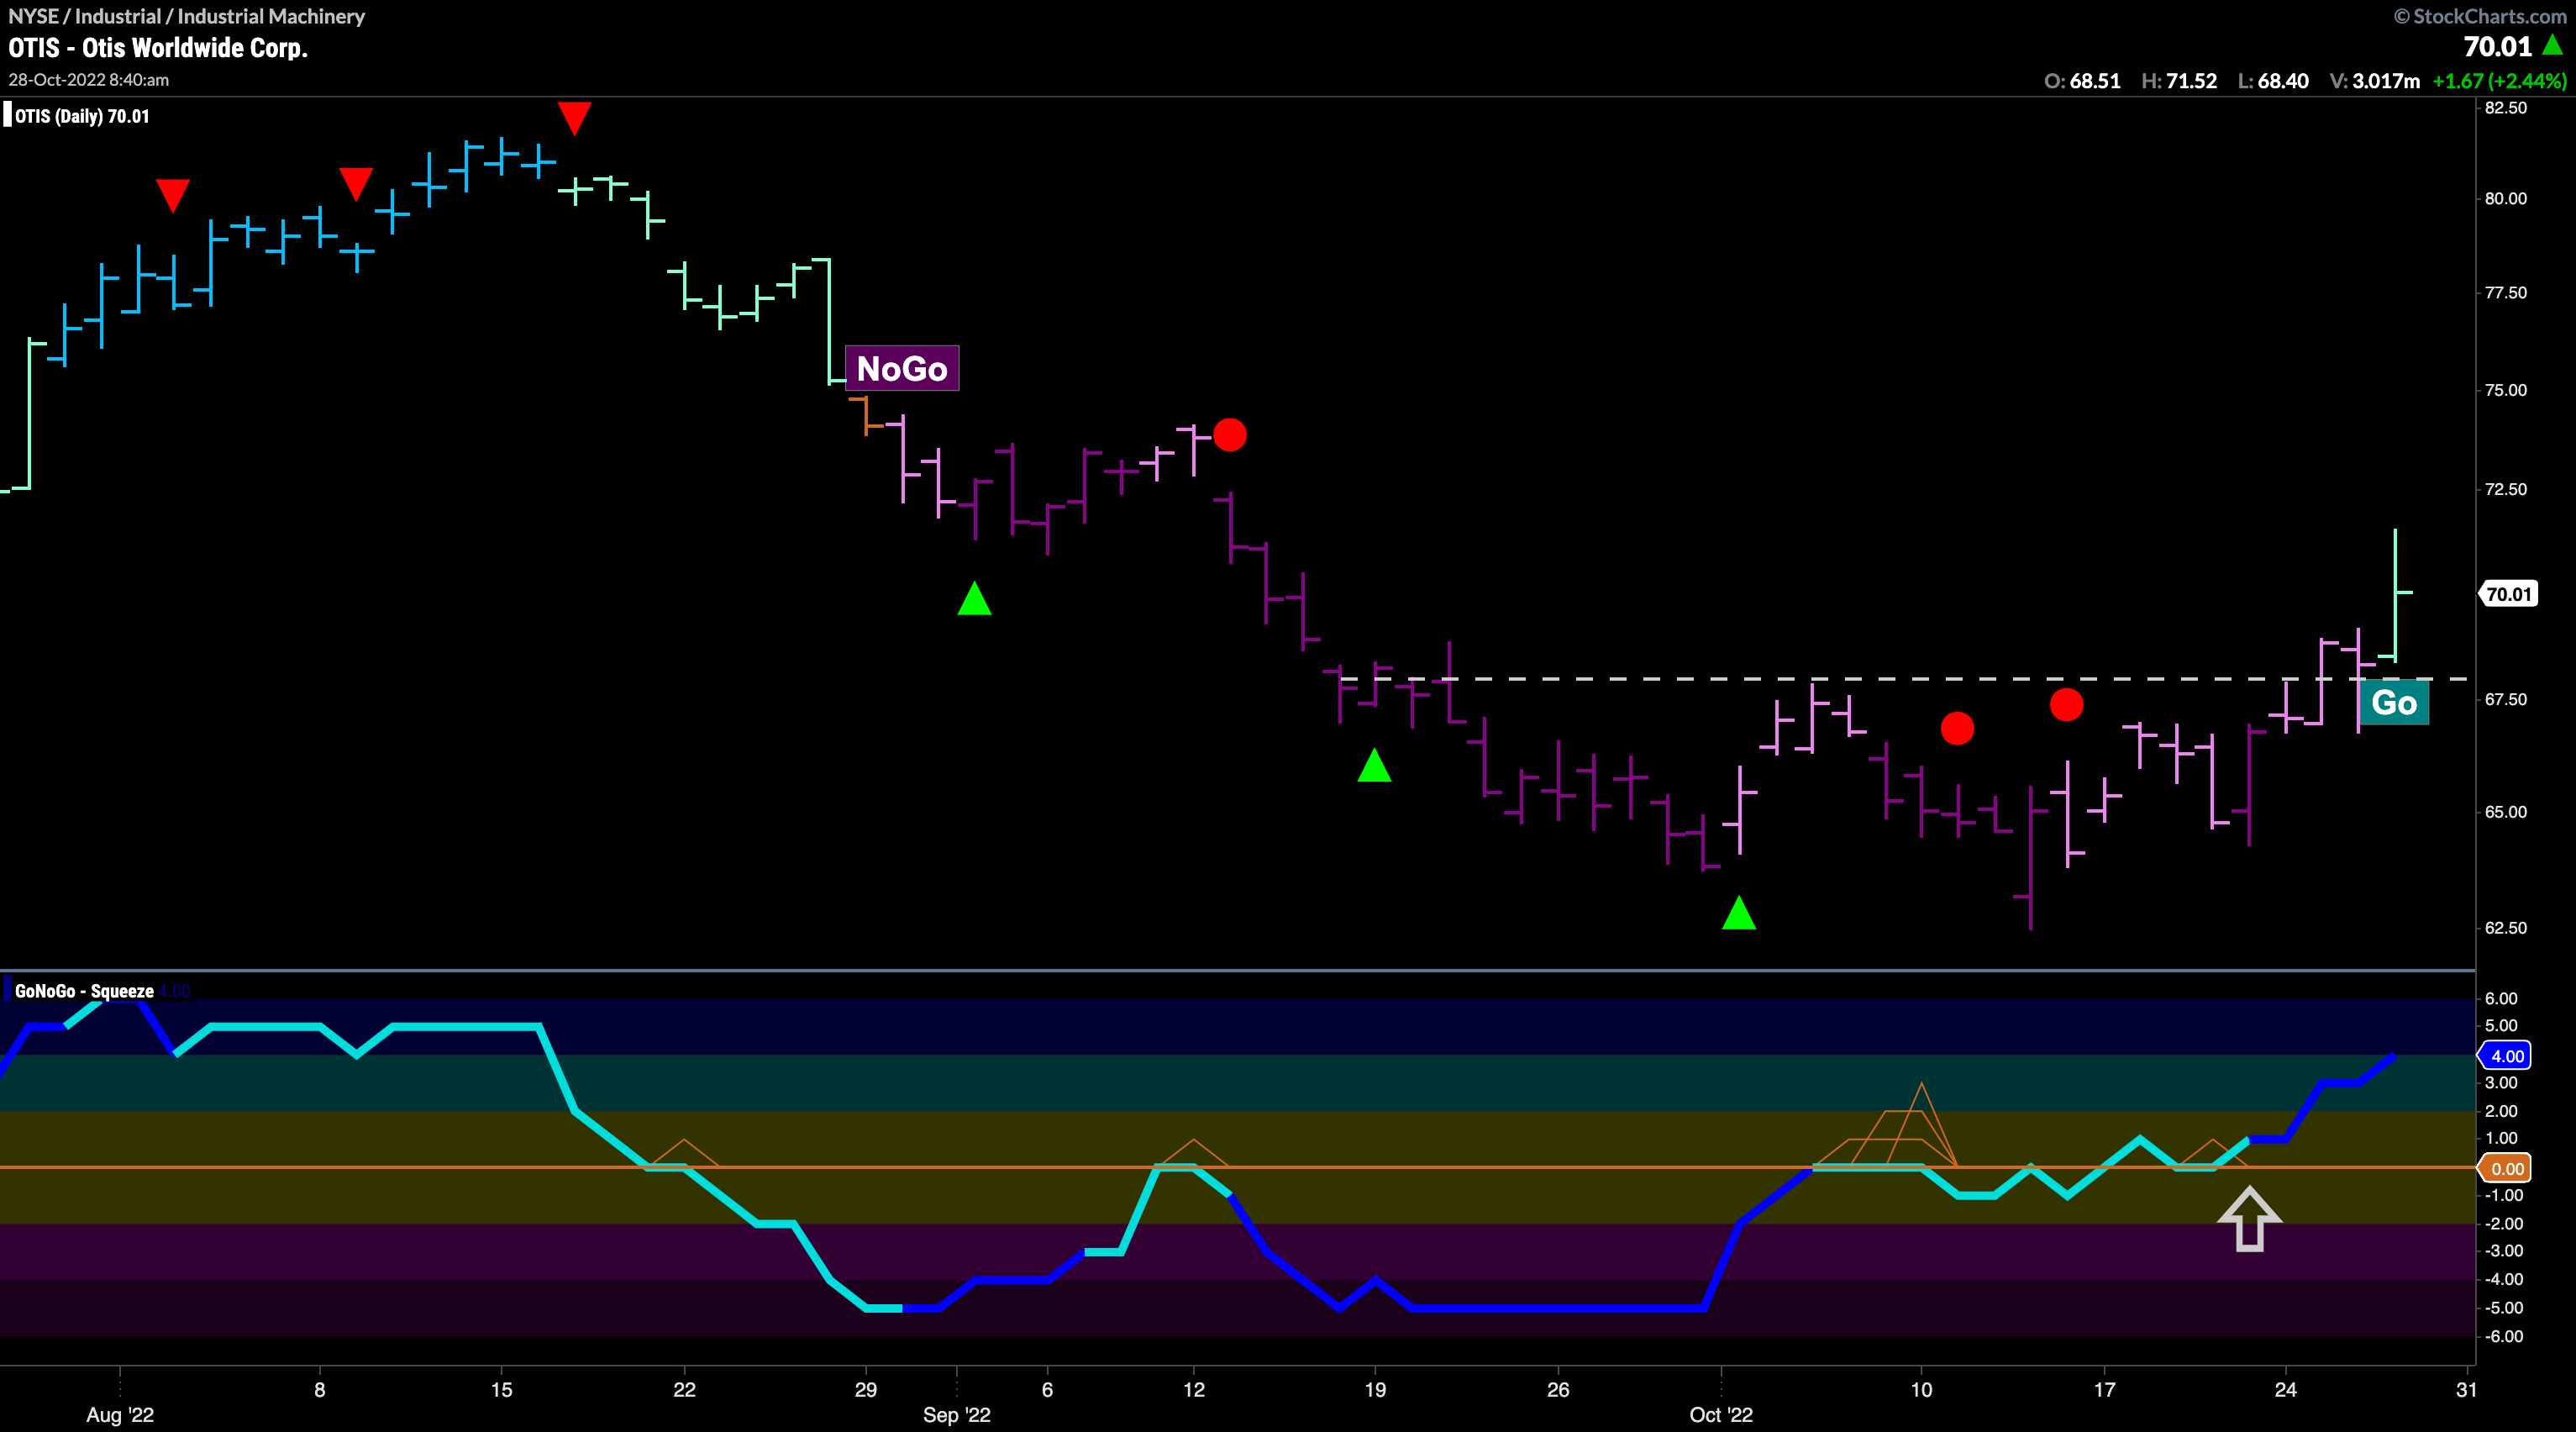This screenshot has height=1432, width=2576.
Task: Click the green up arrow beside the 70.01 price
Action: tap(2552, 45)
